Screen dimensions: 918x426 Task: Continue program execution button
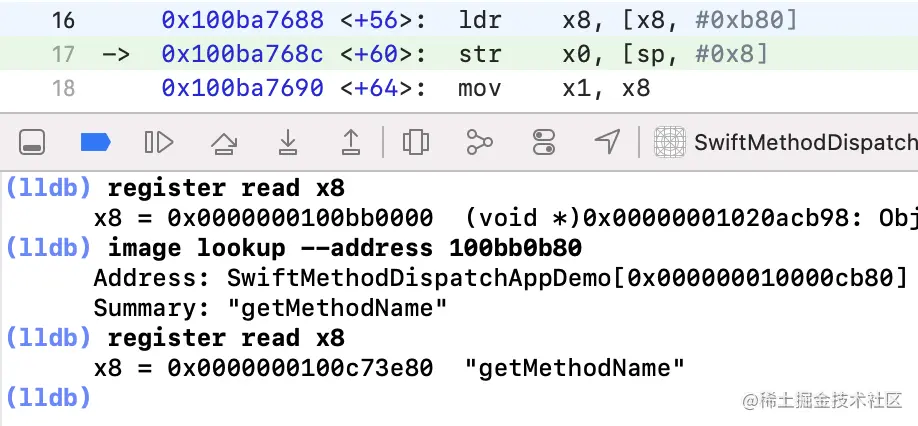coord(159,142)
